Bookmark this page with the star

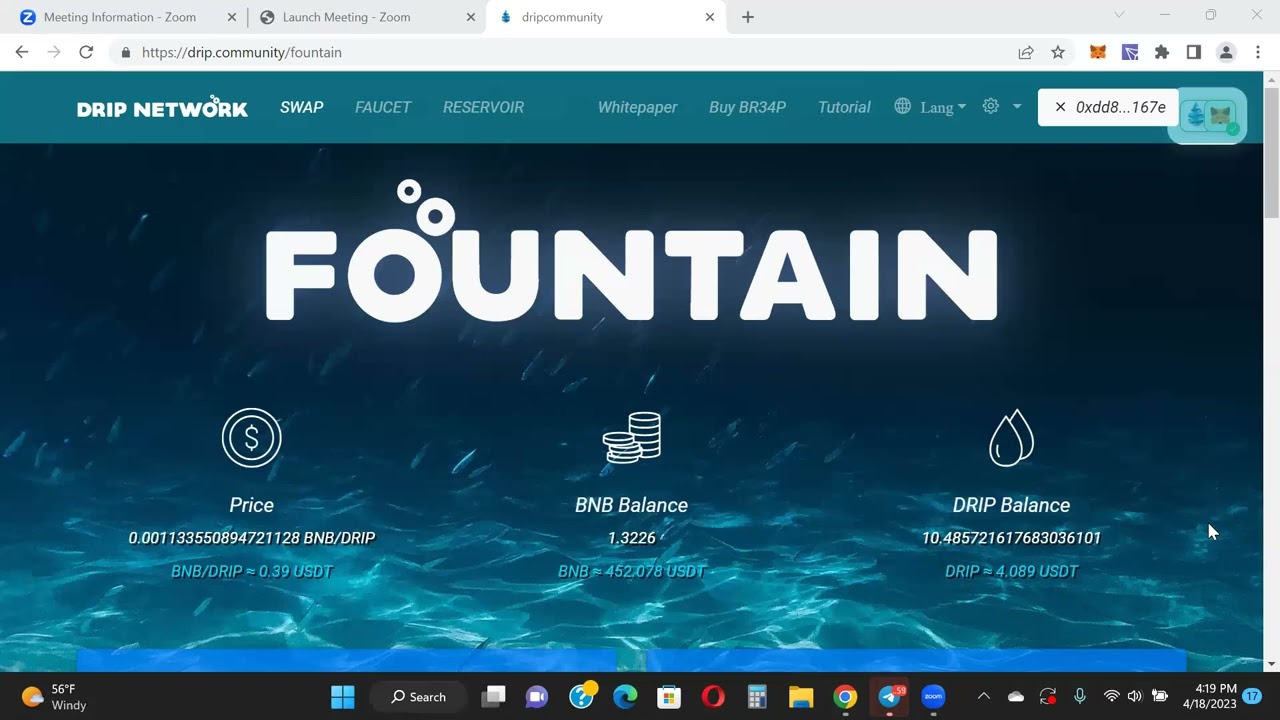1058,52
